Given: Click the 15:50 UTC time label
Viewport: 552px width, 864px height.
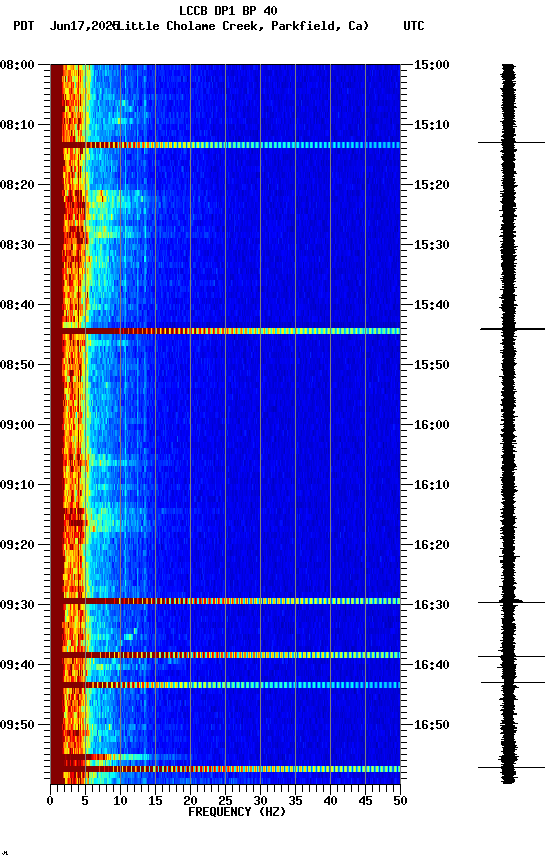Looking at the screenshot, I should [432, 365].
